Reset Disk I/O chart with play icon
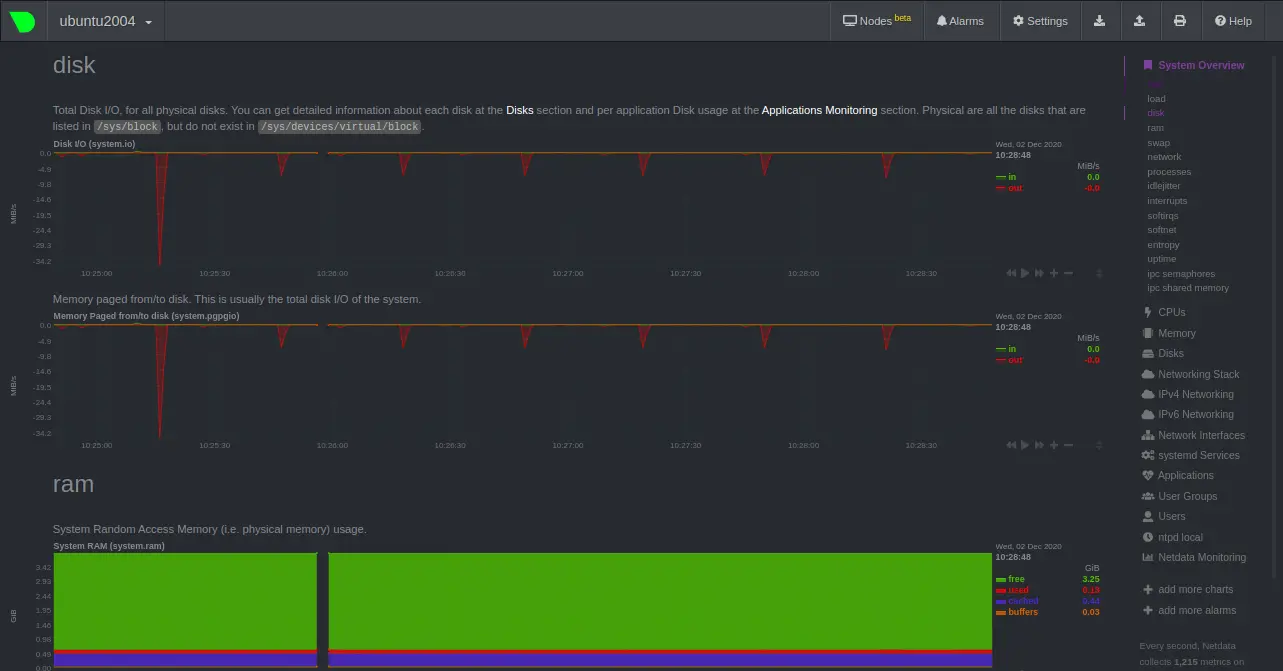 click(1025, 273)
